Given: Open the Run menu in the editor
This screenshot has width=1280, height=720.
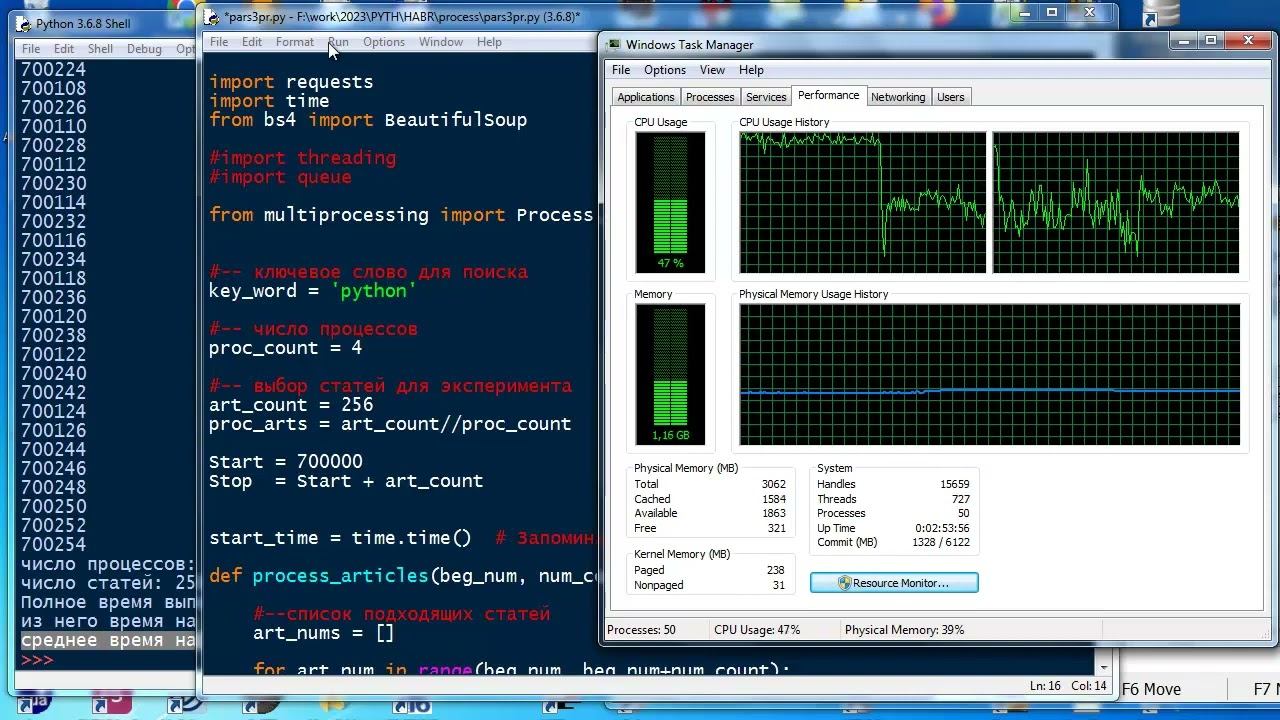Looking at the screenshot, I should (x=338, y=42).
